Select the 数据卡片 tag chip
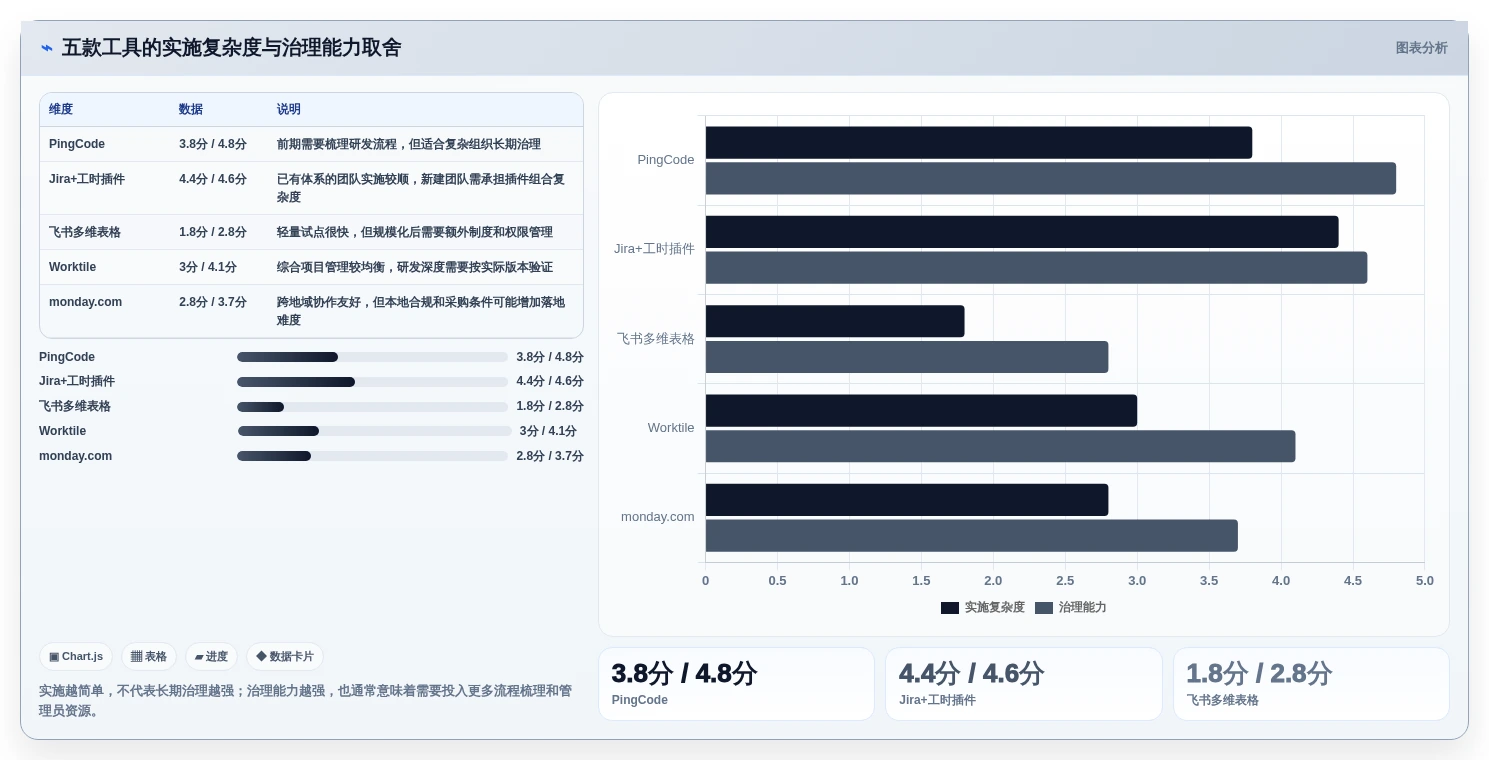Viewport: 1489px width, 760px height. tap(285, 657)
